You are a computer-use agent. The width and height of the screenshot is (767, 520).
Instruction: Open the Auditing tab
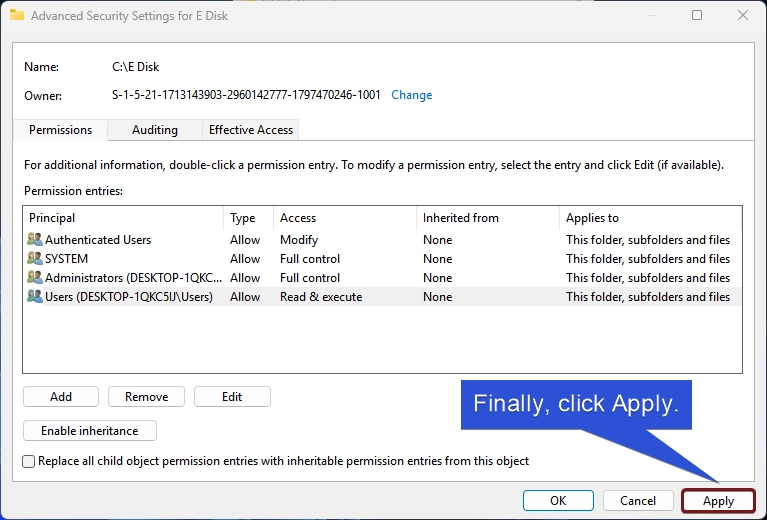[x=155, y=130]
